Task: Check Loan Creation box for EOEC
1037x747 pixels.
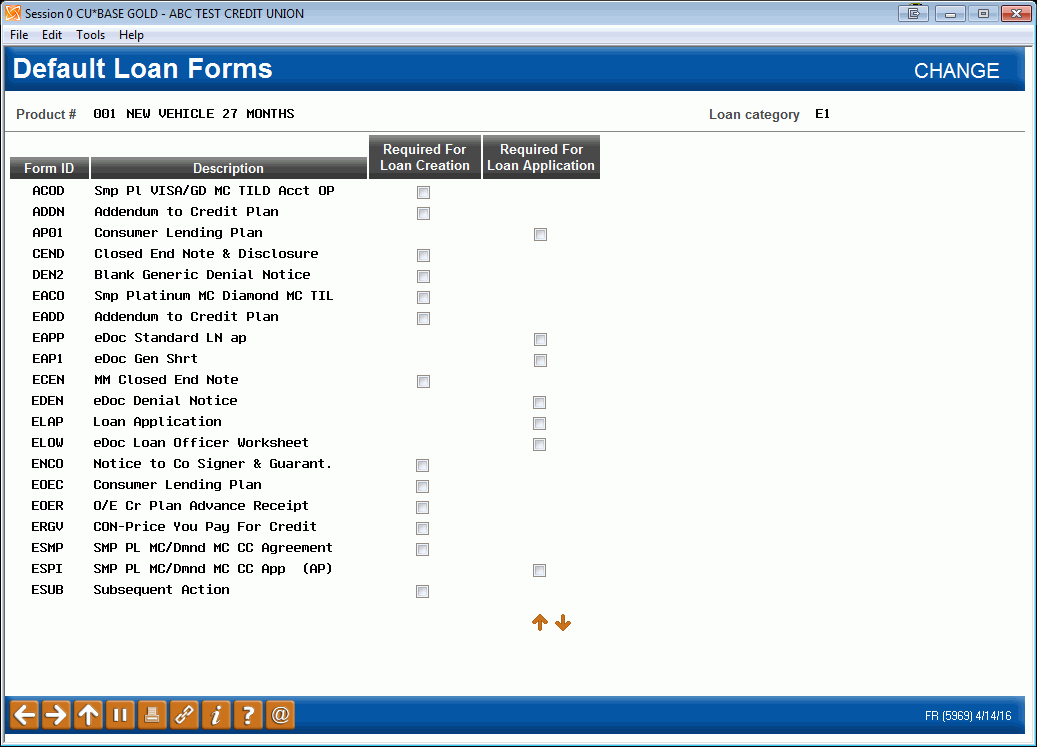Action: [423, 487]
